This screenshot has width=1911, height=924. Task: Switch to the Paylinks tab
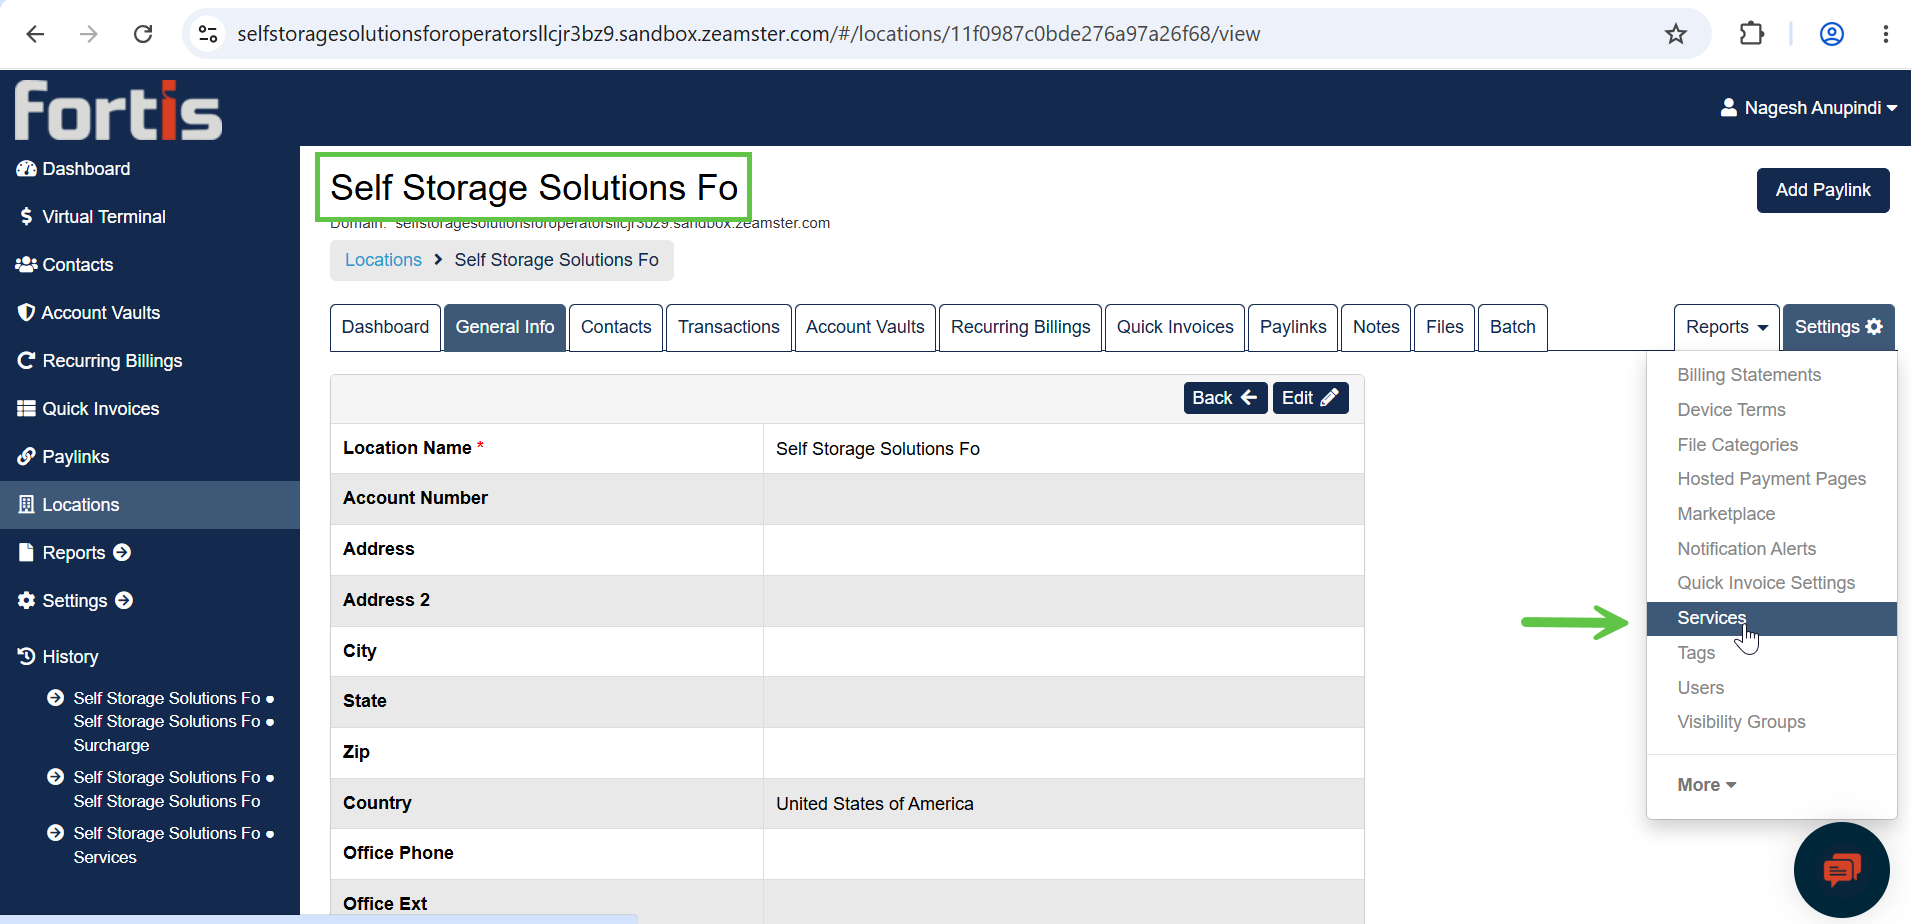point(1293,327)
